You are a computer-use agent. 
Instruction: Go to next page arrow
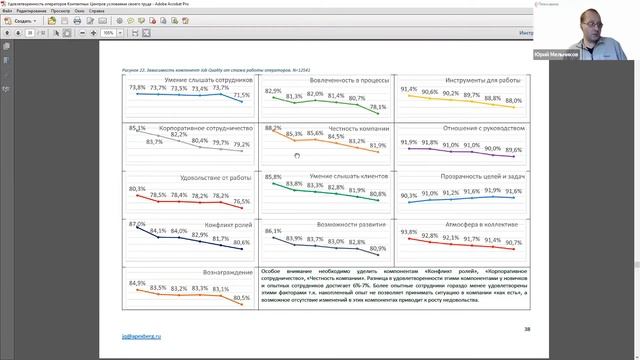pos(18,33)
